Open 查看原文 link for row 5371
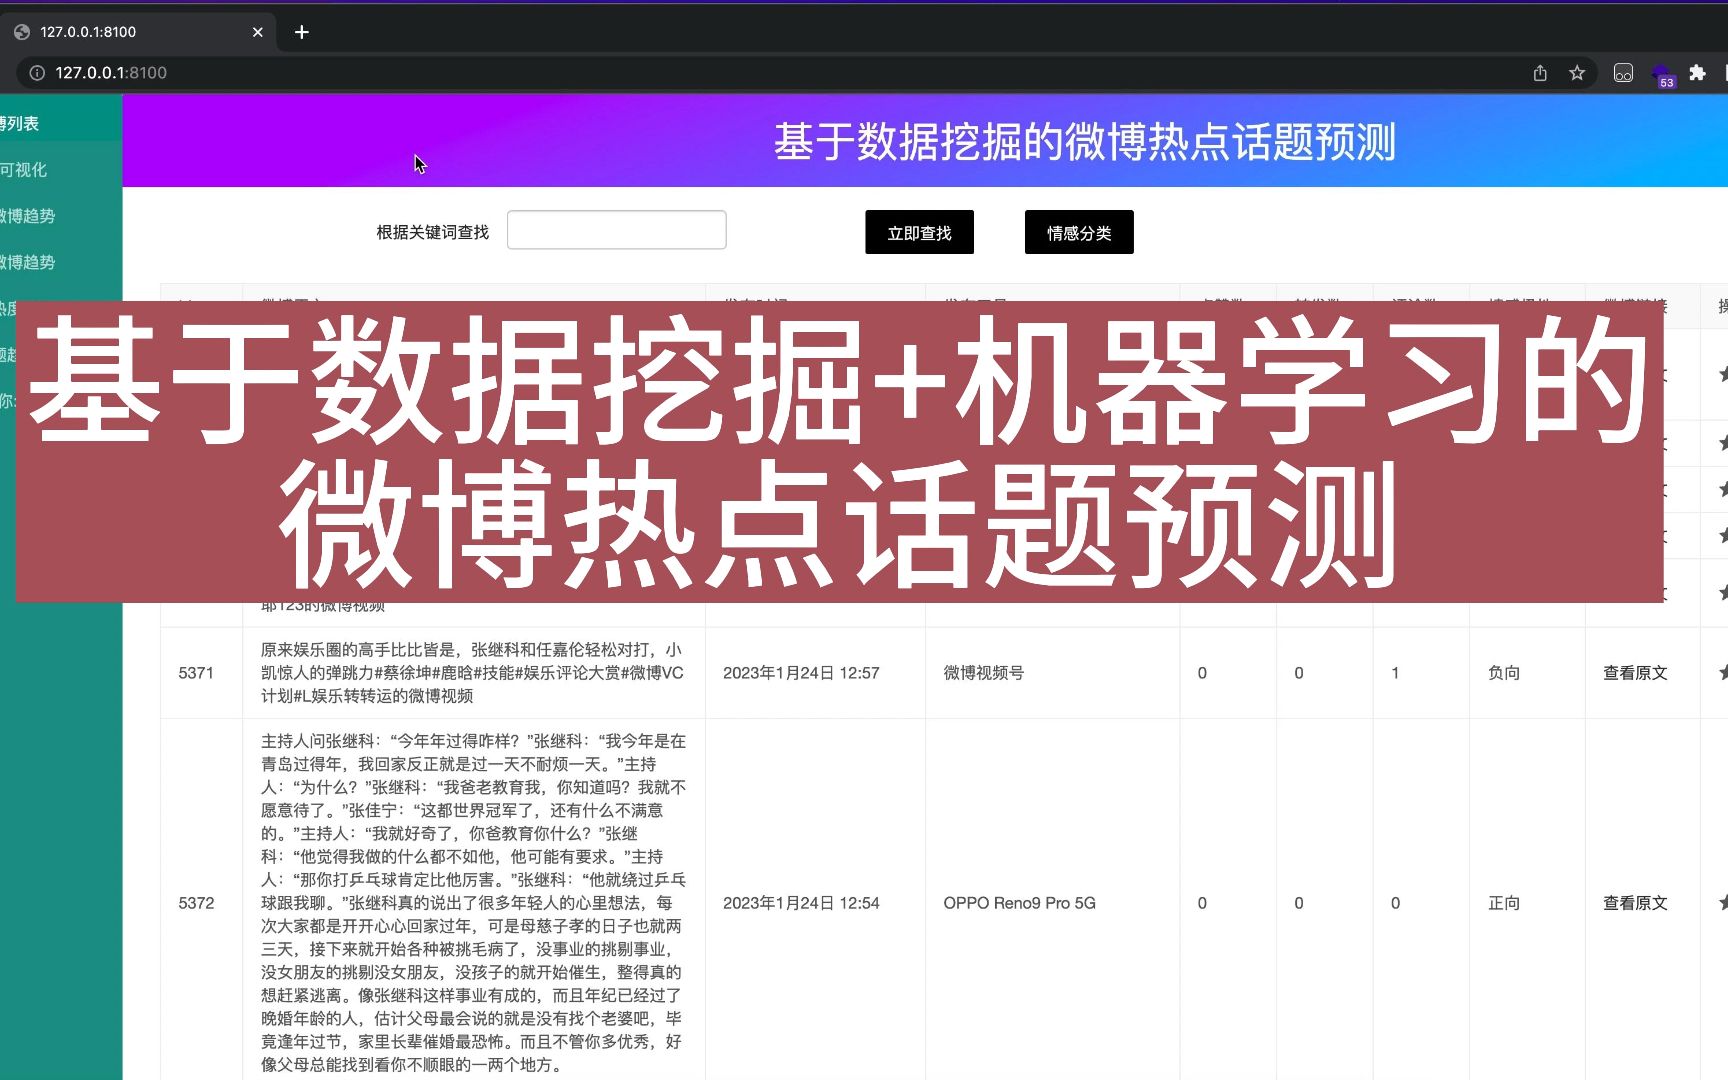 tap(1635, 673)
